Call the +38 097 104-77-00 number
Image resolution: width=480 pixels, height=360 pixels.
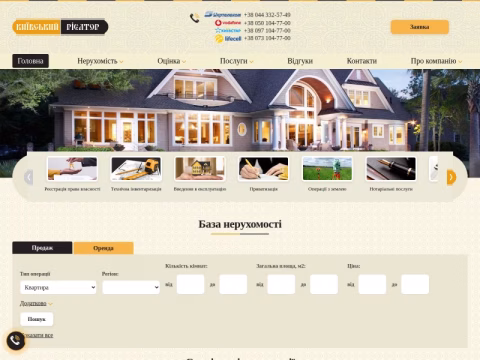pos(267,30)
